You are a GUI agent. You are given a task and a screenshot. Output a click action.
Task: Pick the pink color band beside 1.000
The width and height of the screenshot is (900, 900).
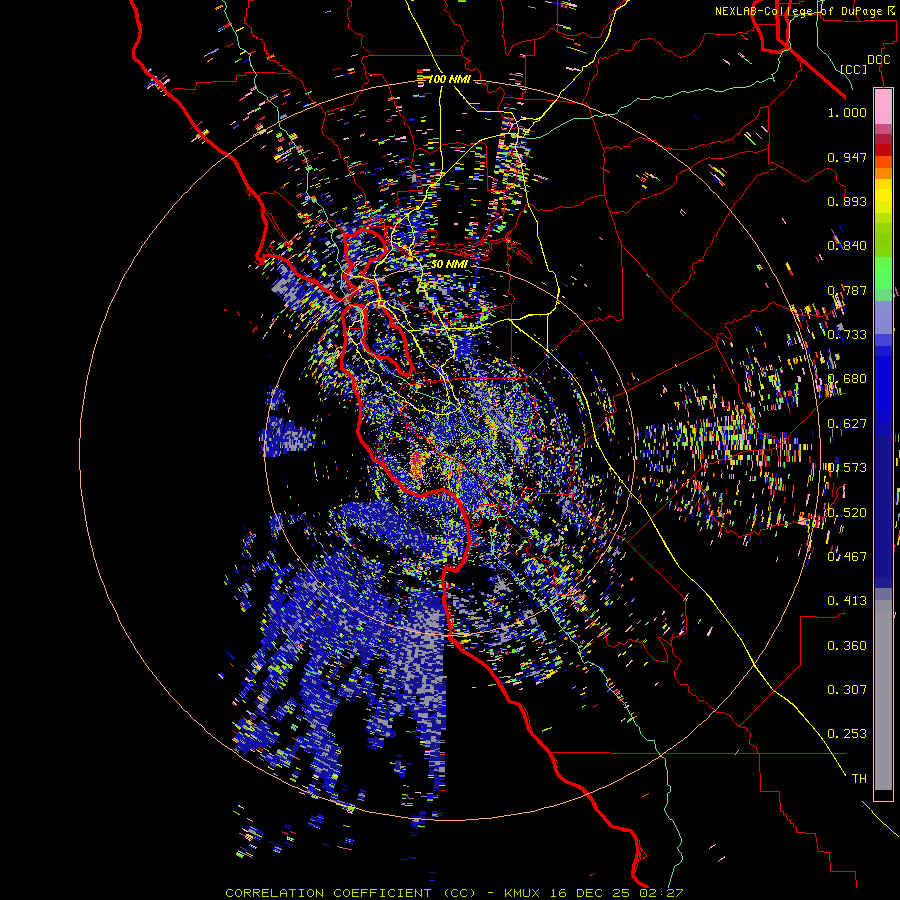point(883,107)
